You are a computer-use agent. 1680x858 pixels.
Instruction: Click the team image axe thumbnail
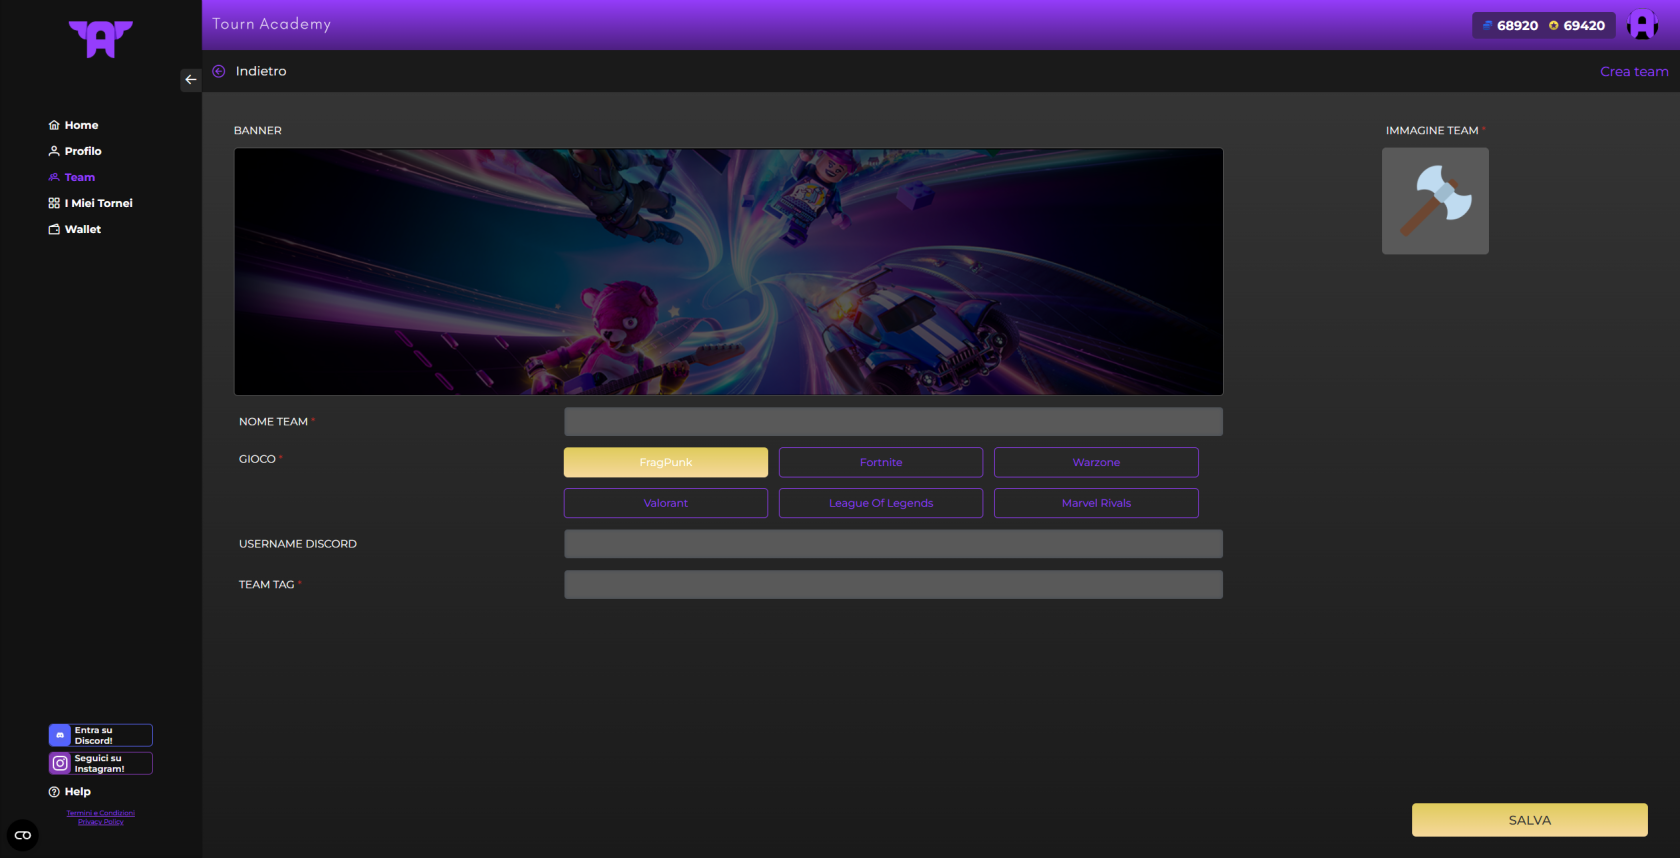tap(1435, 201)
